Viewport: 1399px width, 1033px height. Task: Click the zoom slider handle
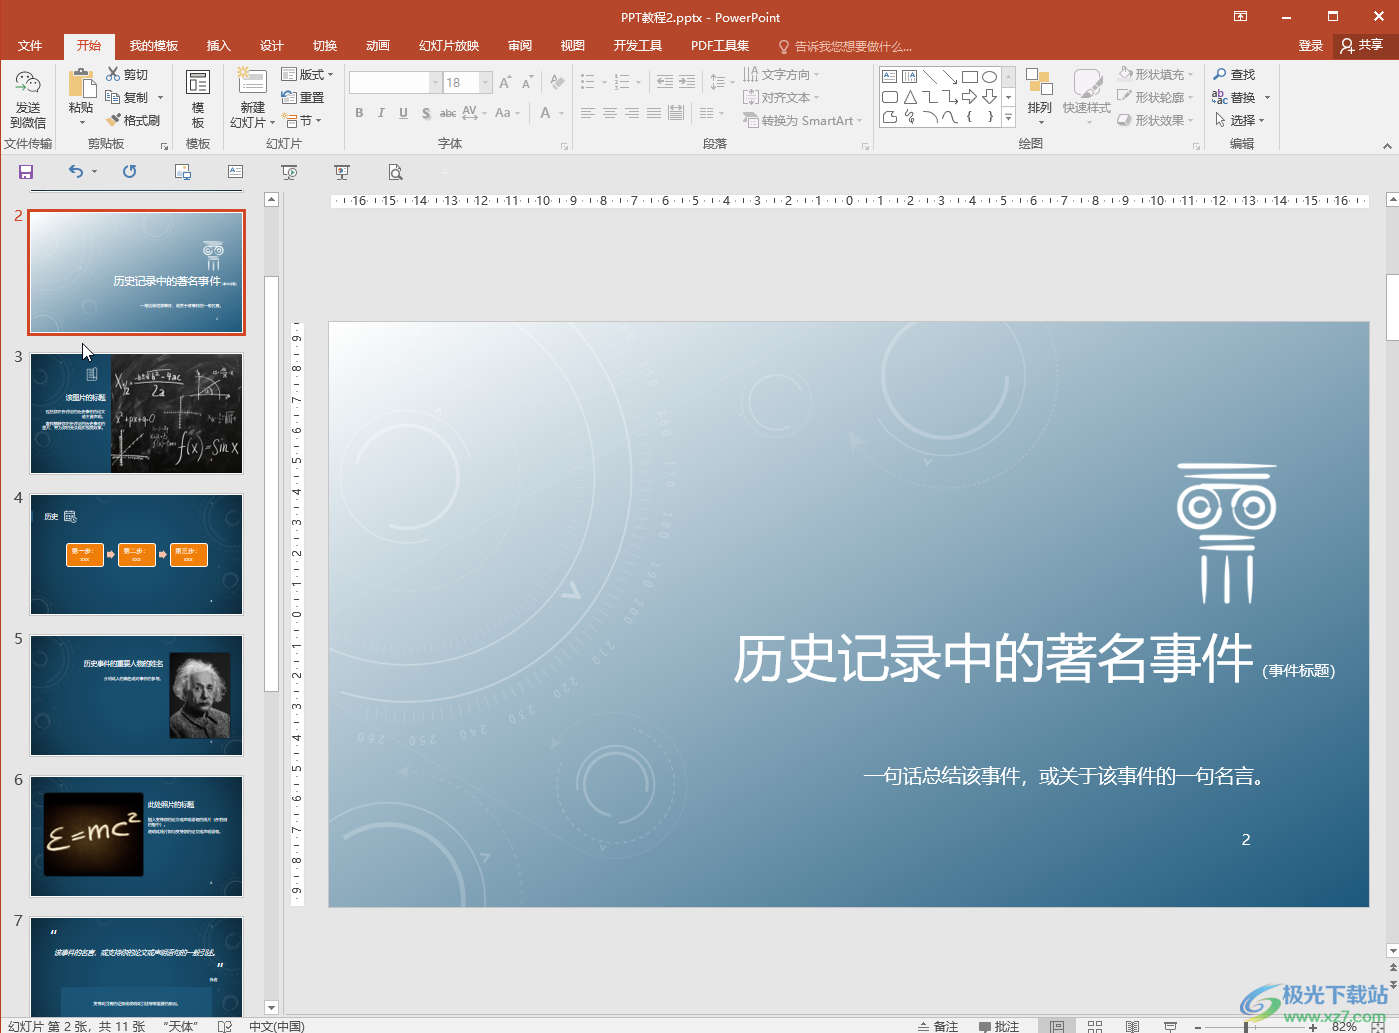coord(1245,1026)
